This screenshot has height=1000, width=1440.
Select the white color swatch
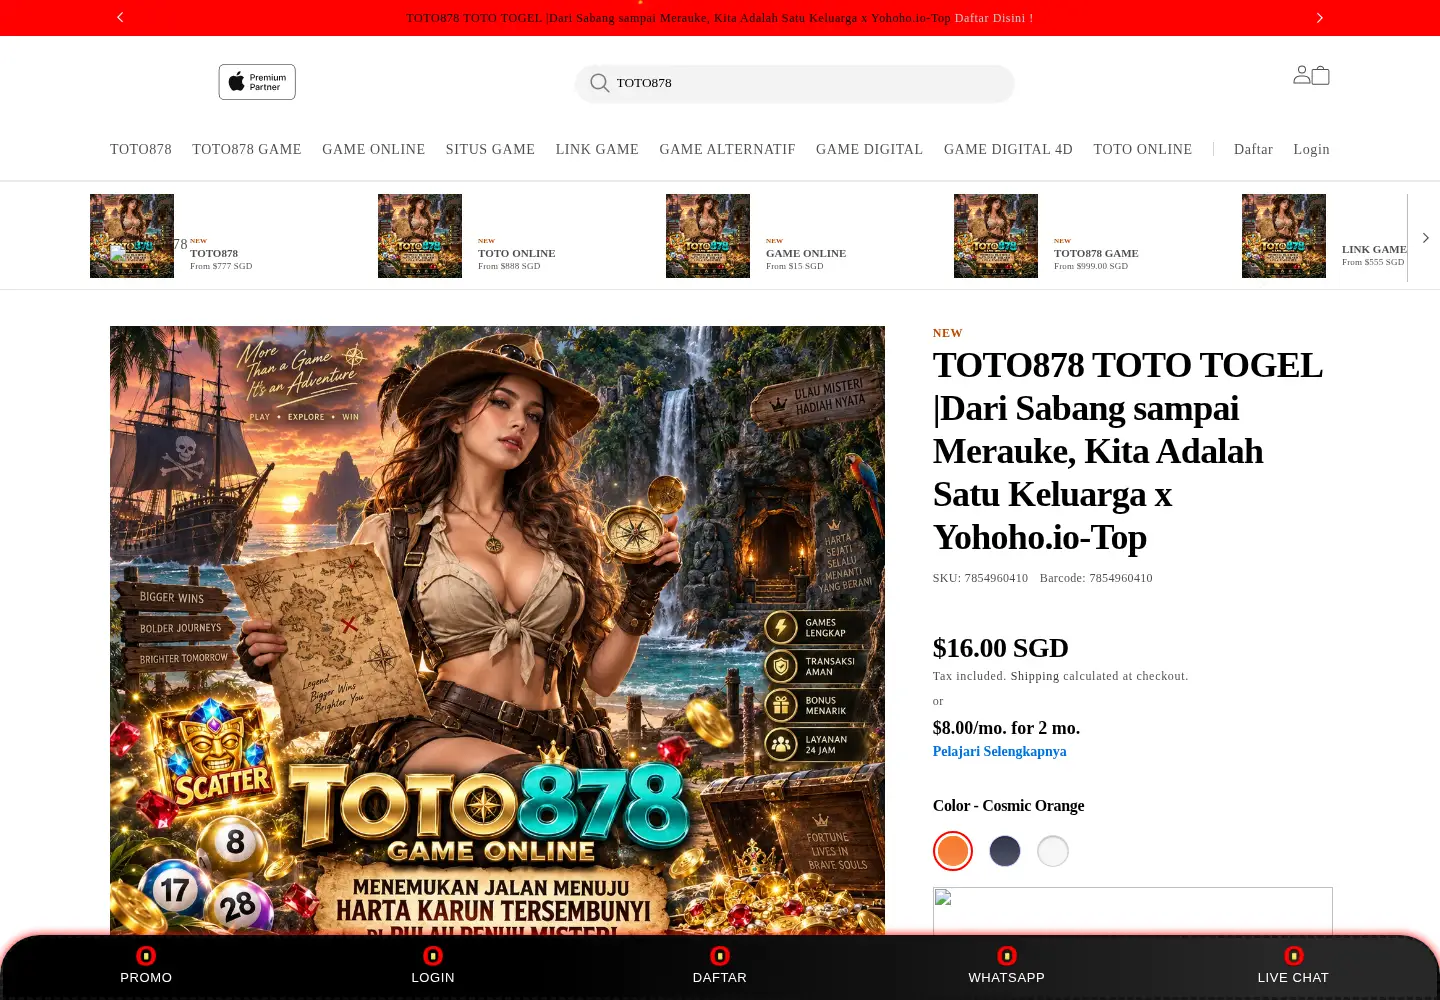click(1053, 851)
